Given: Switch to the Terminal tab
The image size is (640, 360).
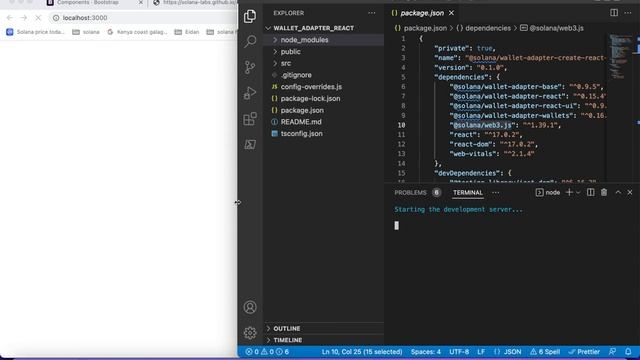Looking at the screenshot, I should coord(468,193).
